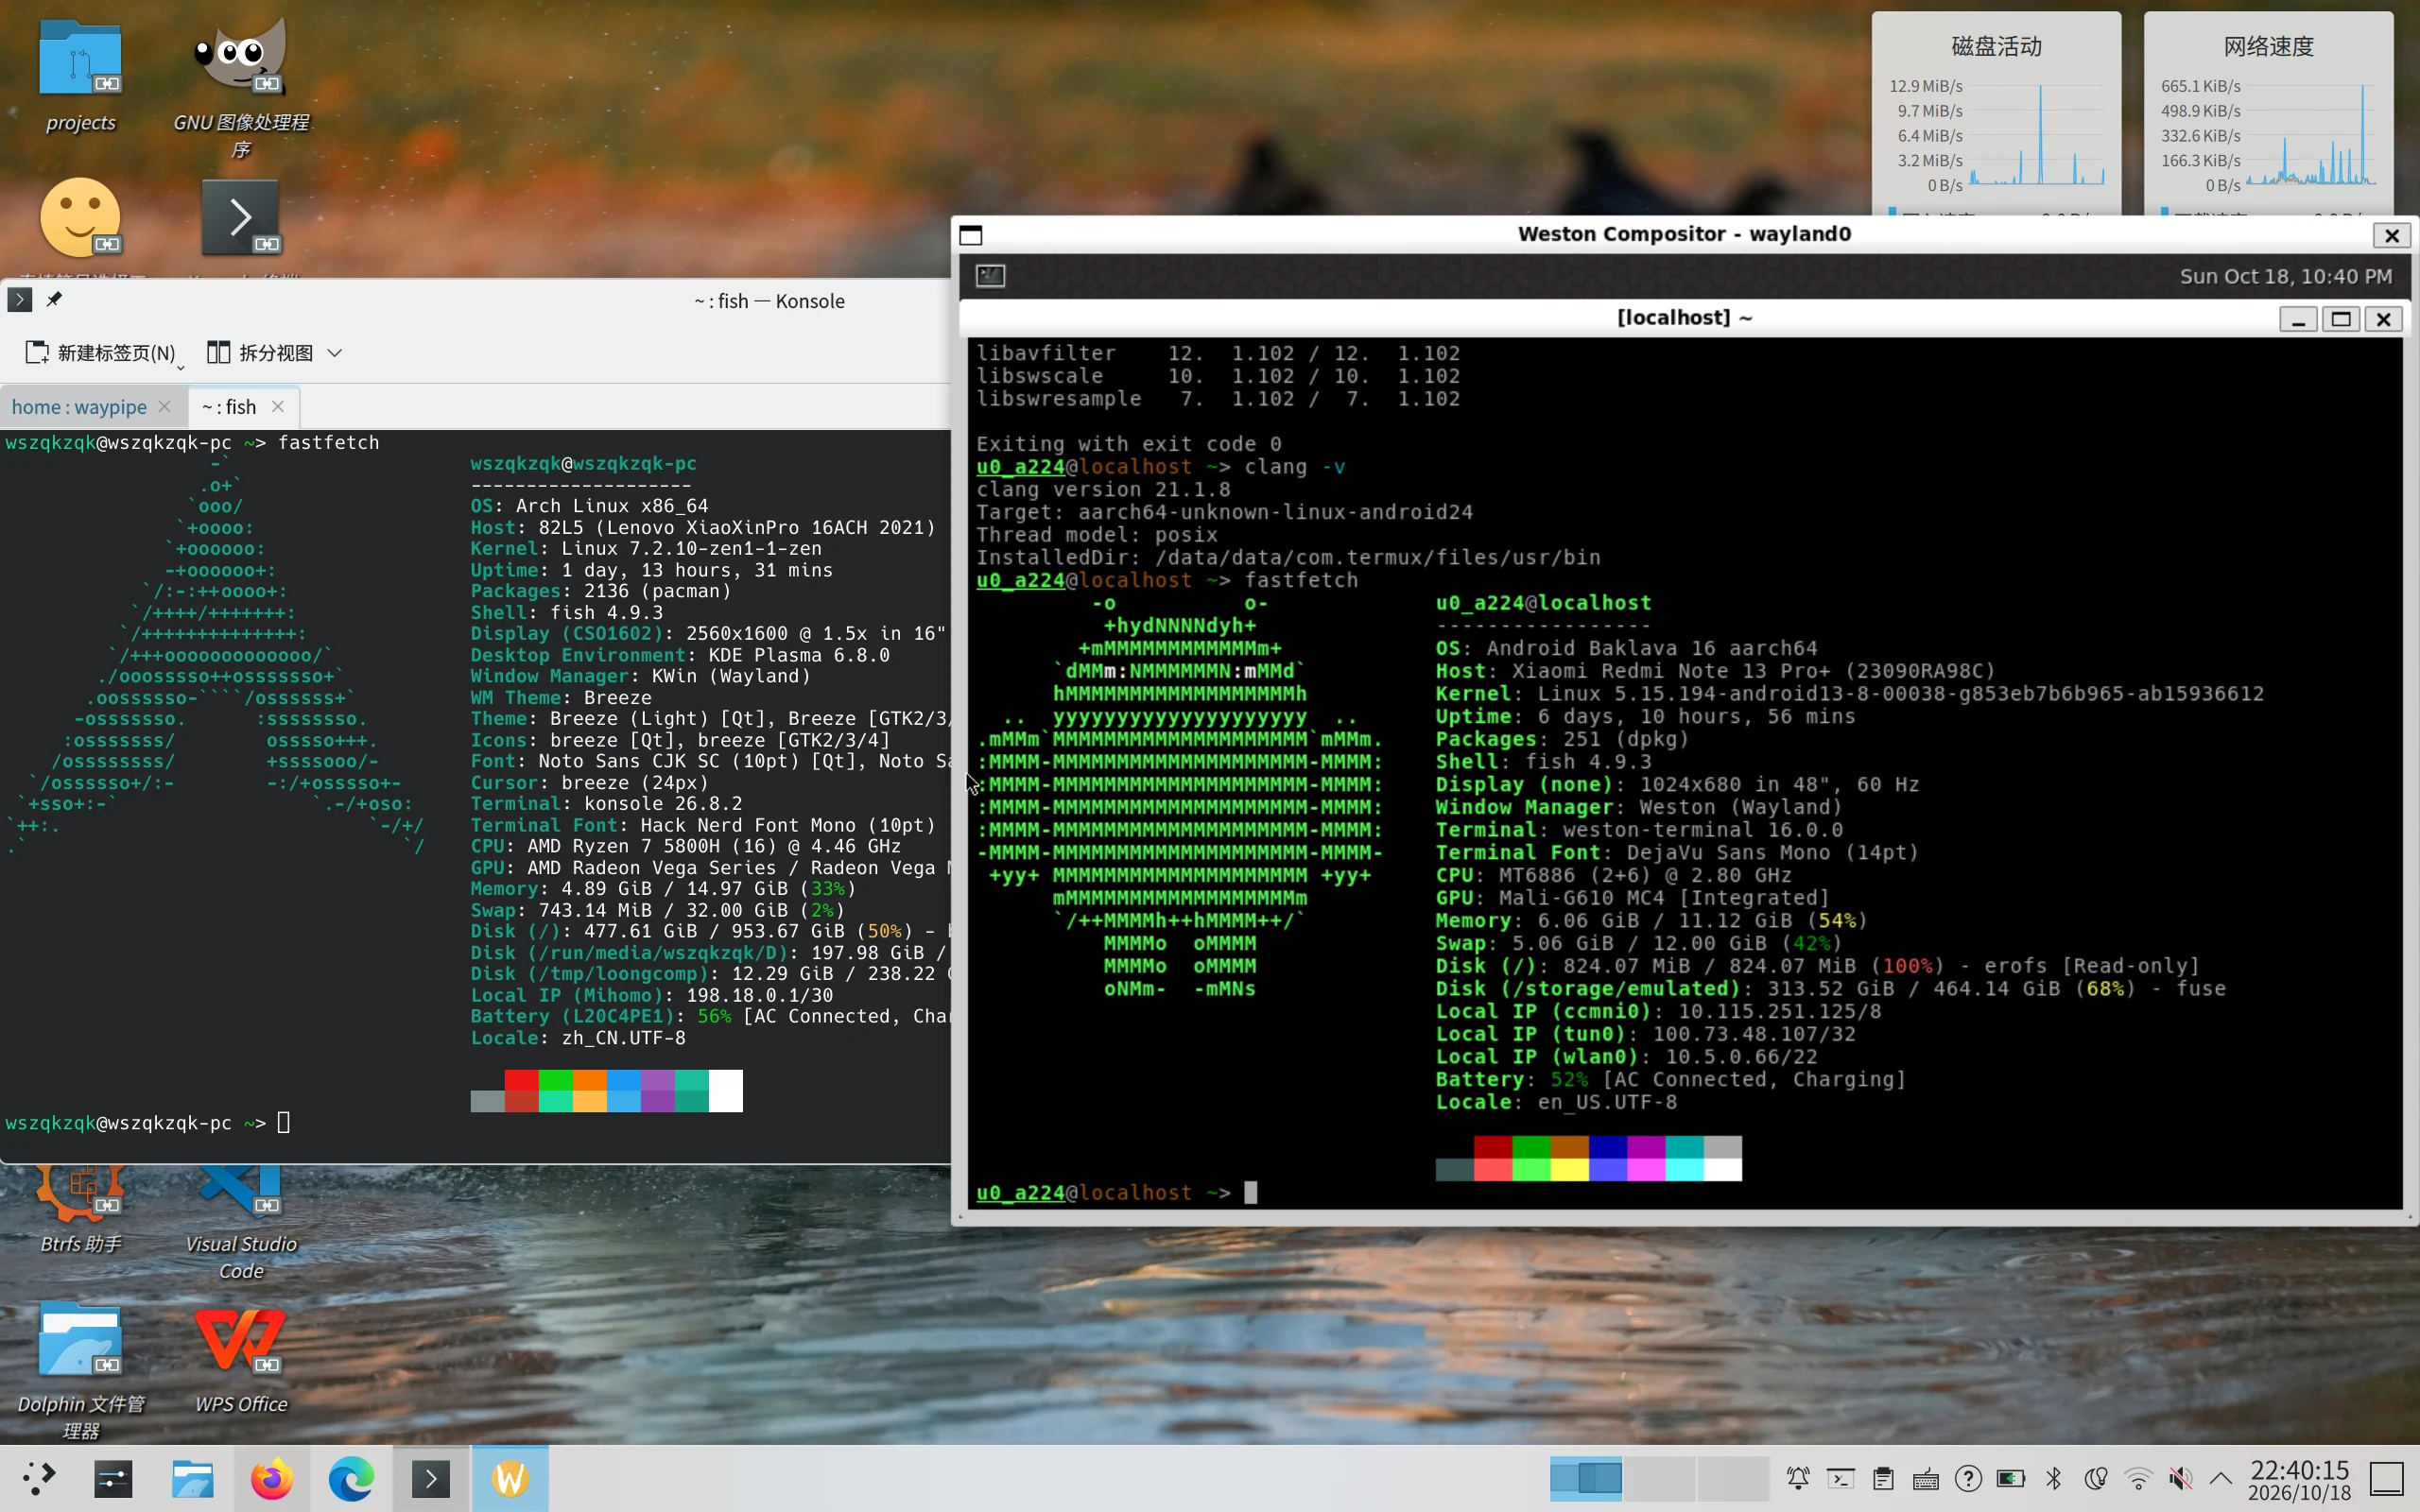
Task: Pin the Konsole window on top
Action: 54,299
